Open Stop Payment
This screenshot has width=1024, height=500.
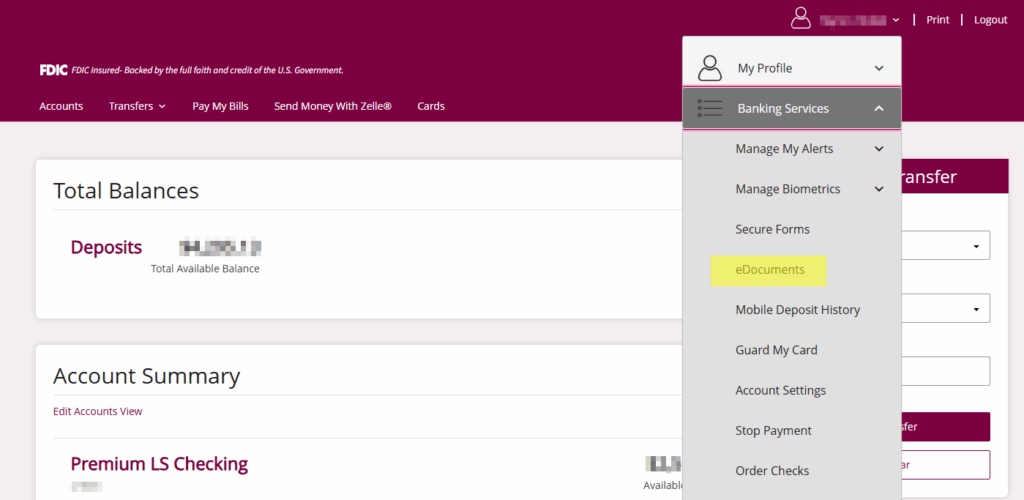click(x=773, y=431)
